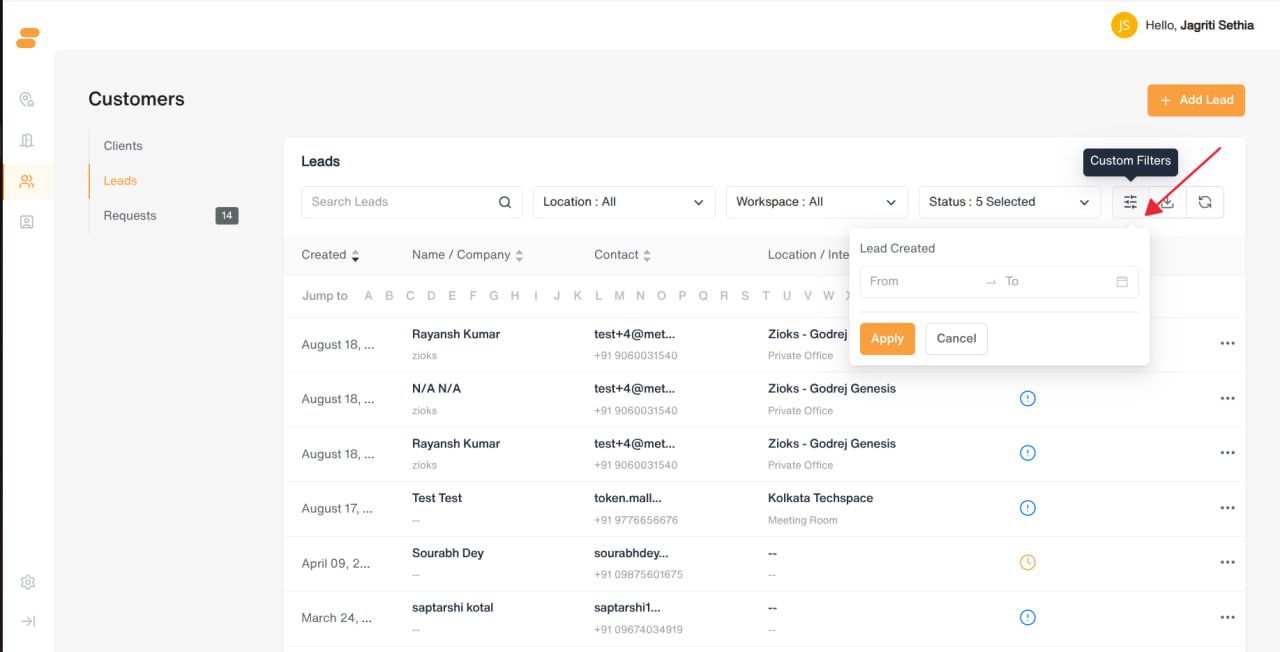Sort by Contact column arrows

tap(647, 256)
